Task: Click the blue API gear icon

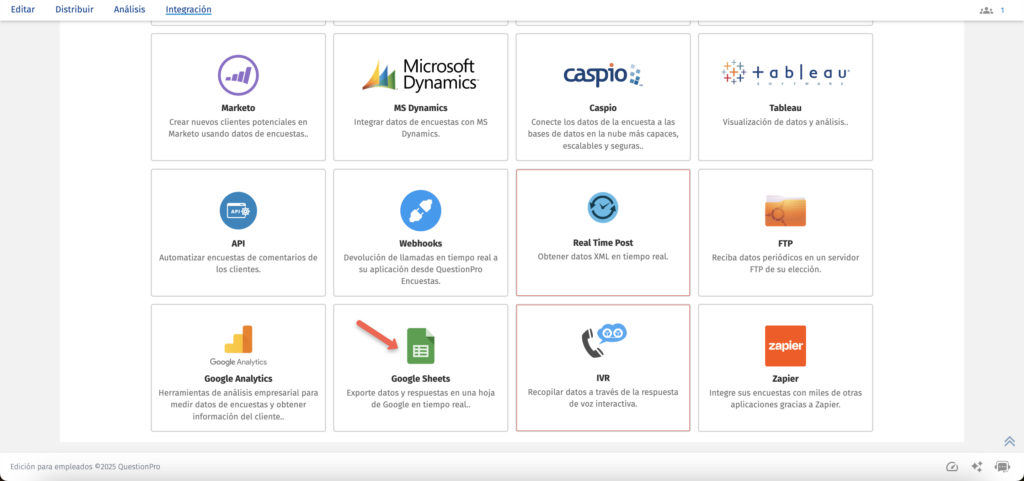Action: (238, 211)
